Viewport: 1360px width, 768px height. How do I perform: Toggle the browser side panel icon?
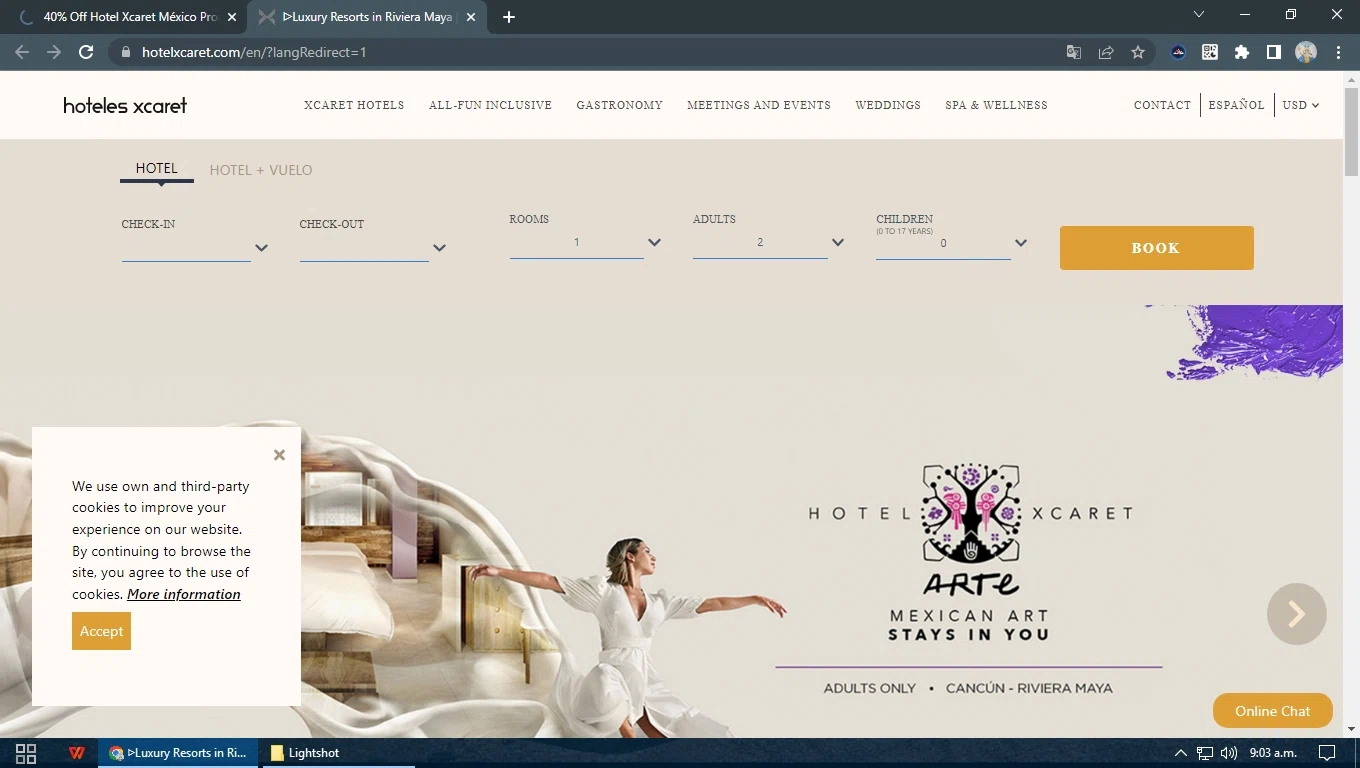[1274, 52]
